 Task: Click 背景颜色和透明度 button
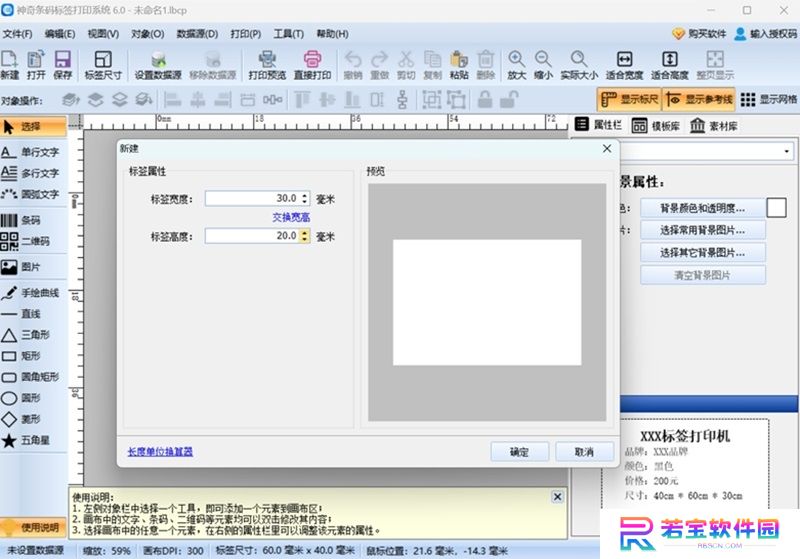703,208
